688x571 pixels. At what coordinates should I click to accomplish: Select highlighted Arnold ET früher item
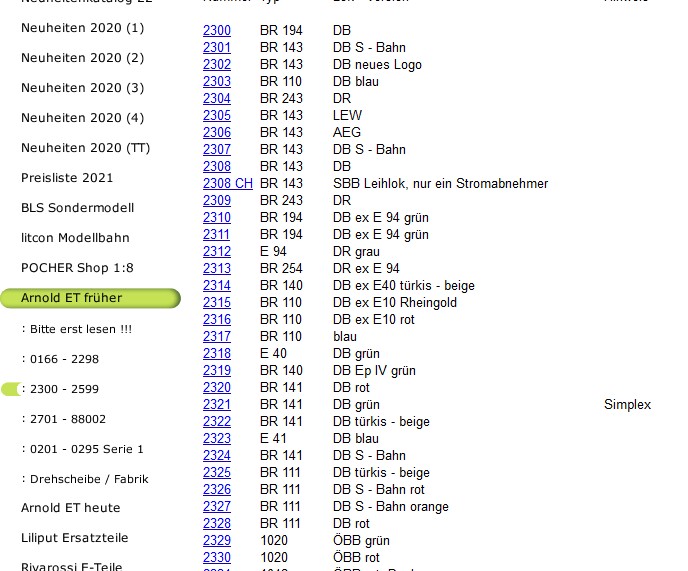90,298
